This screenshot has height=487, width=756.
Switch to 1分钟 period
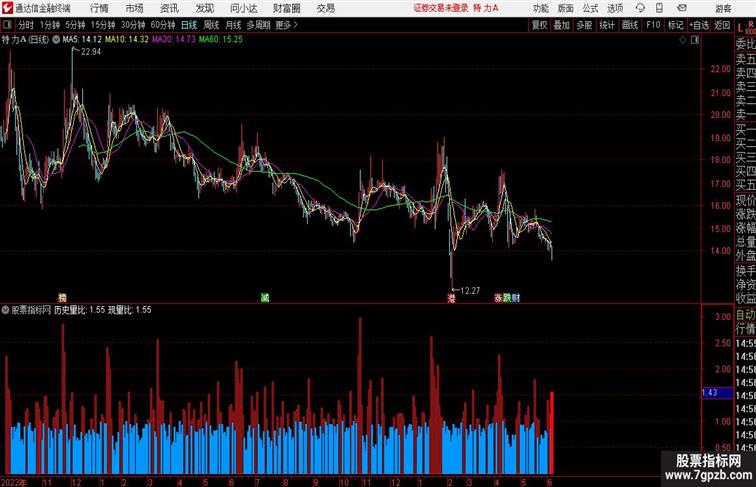tap(50, 25)
